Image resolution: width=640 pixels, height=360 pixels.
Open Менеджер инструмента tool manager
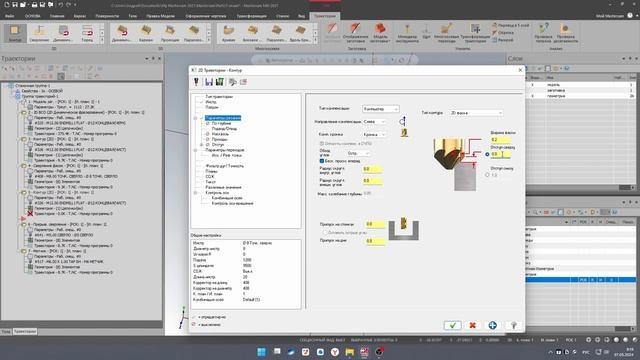coord(407,33)
